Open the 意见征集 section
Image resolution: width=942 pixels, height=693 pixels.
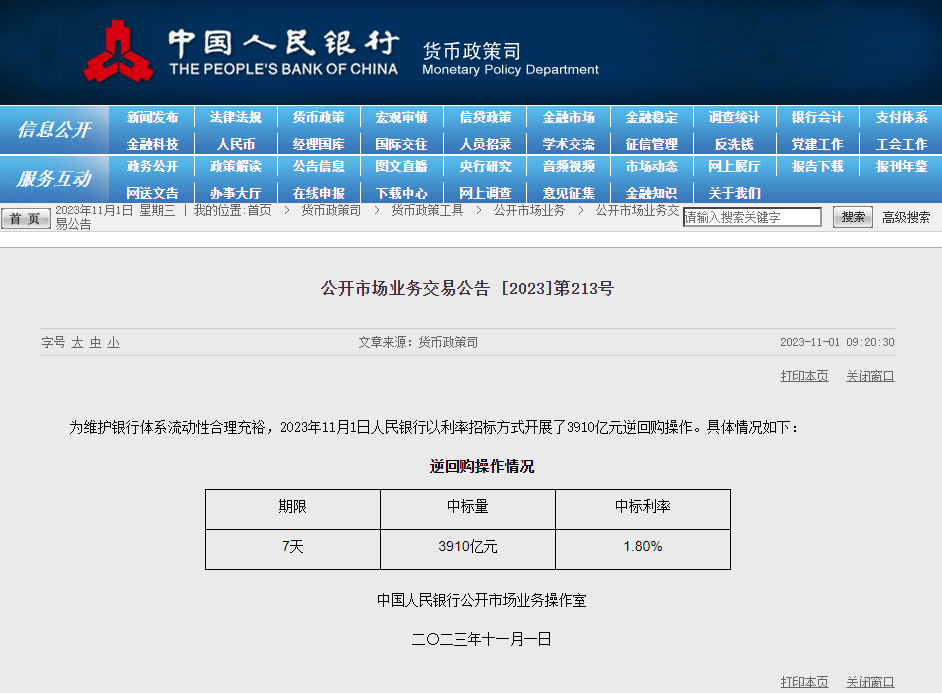coord(568,193)
